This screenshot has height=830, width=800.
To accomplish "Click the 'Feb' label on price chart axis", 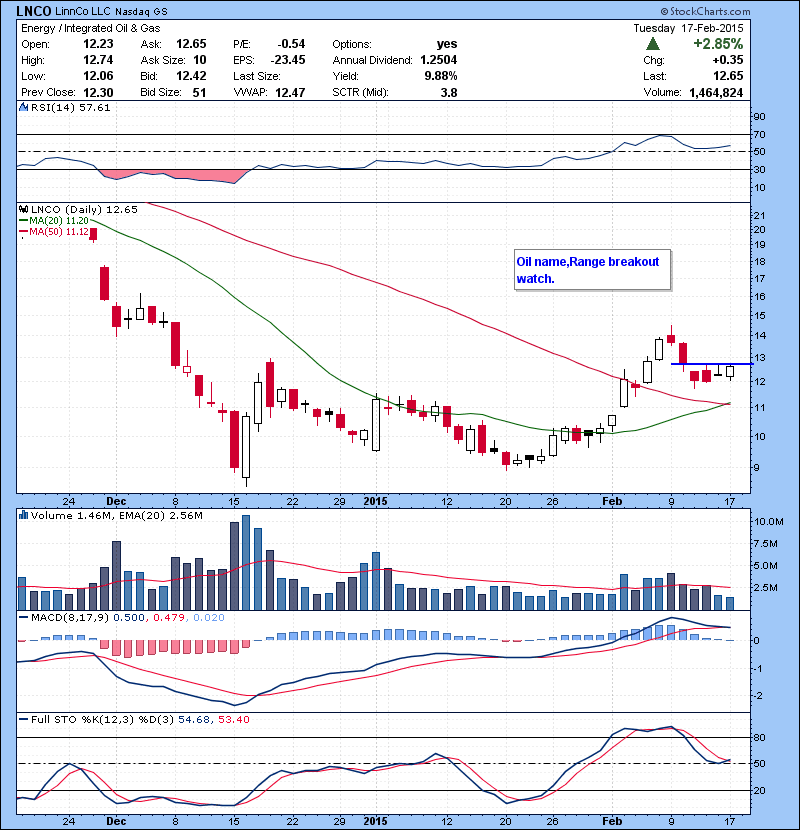I will [612, 501].
